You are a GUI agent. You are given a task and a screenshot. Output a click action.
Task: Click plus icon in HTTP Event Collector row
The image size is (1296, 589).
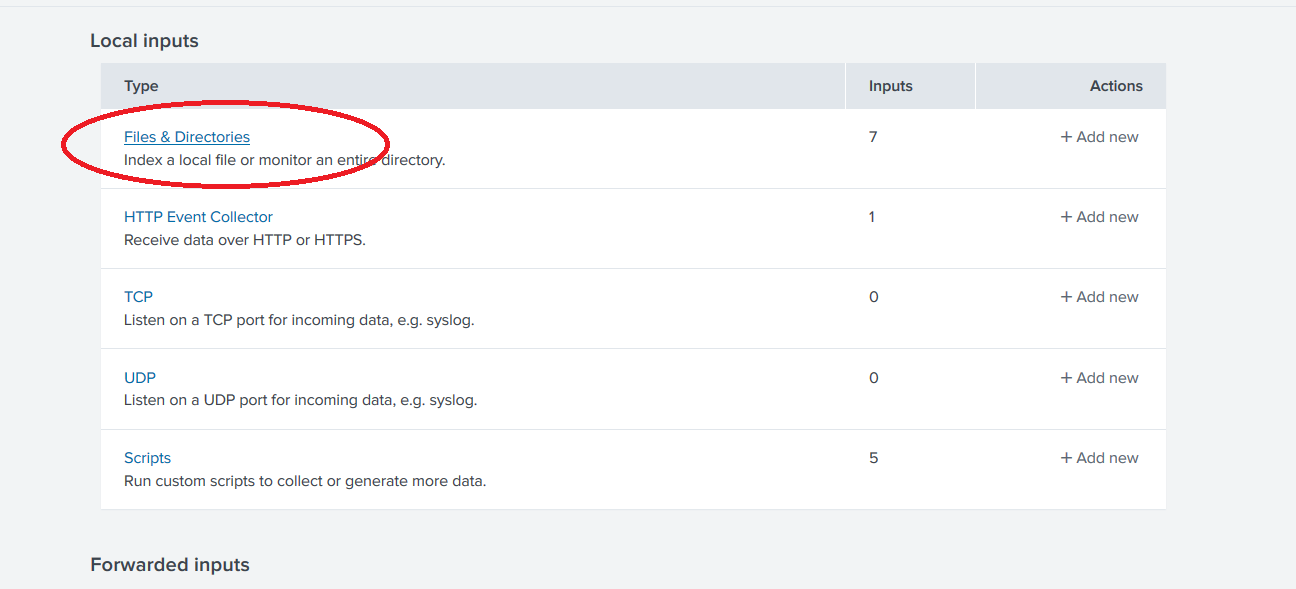click(1066, 217)
